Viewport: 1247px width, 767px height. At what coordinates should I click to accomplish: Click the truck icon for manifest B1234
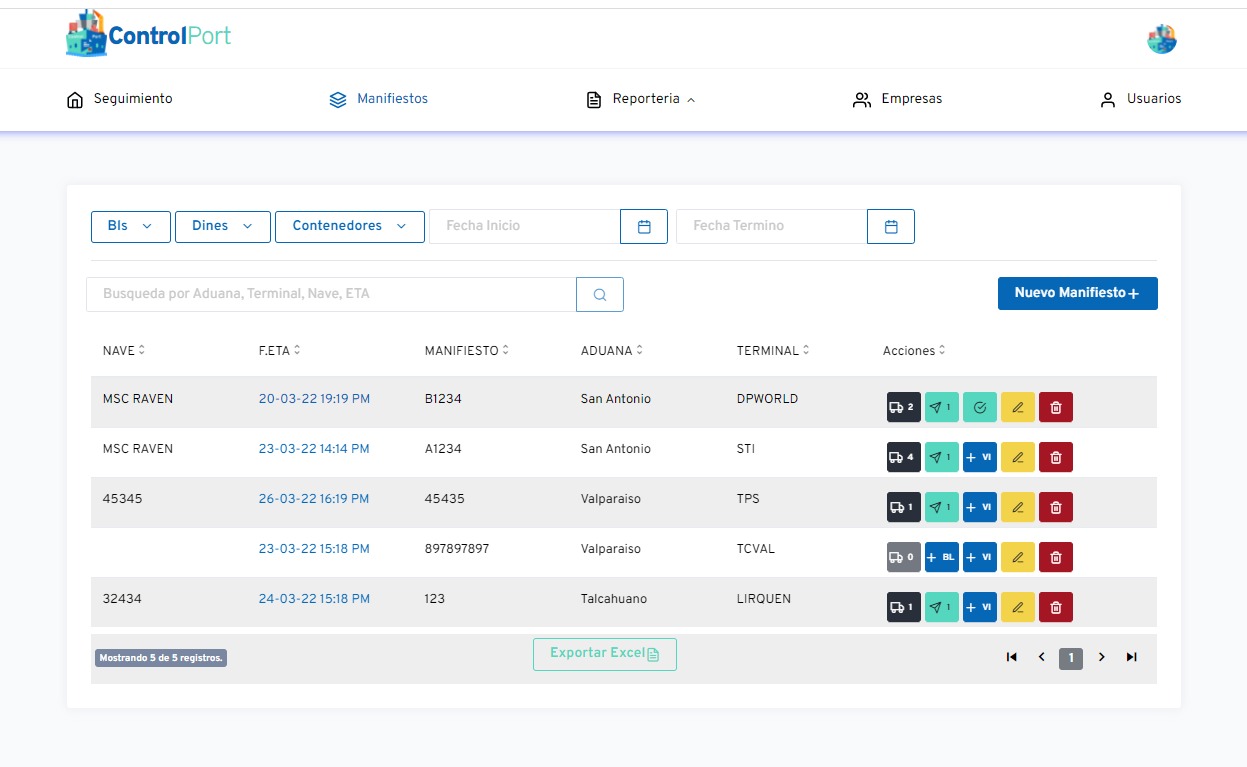(x=903, y=407)
